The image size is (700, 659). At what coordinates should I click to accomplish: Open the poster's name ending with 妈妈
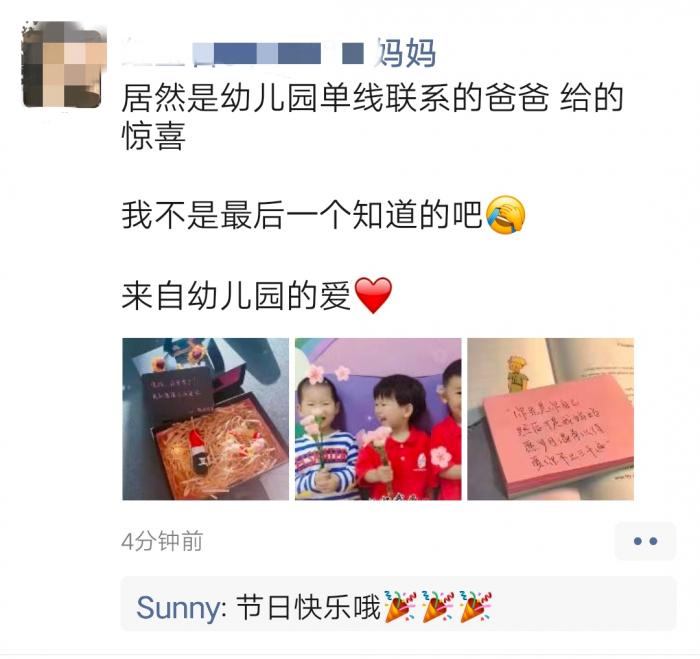pyautogui.click(x=279, y=53)
